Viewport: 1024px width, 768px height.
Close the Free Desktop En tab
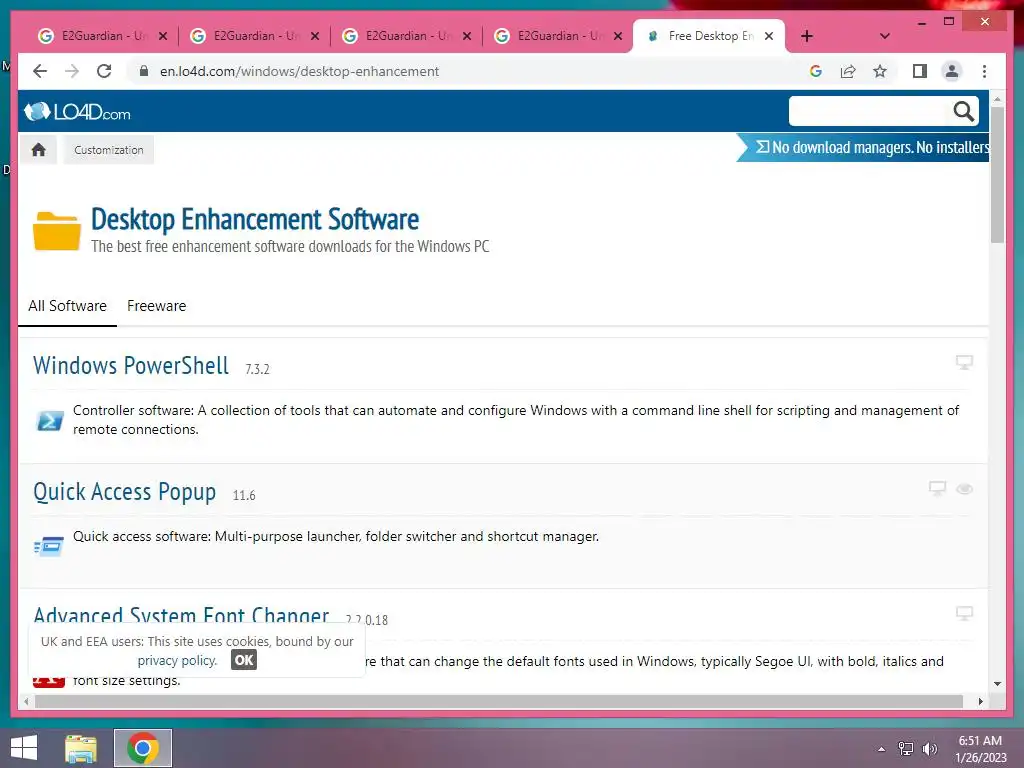coord(769,36)
